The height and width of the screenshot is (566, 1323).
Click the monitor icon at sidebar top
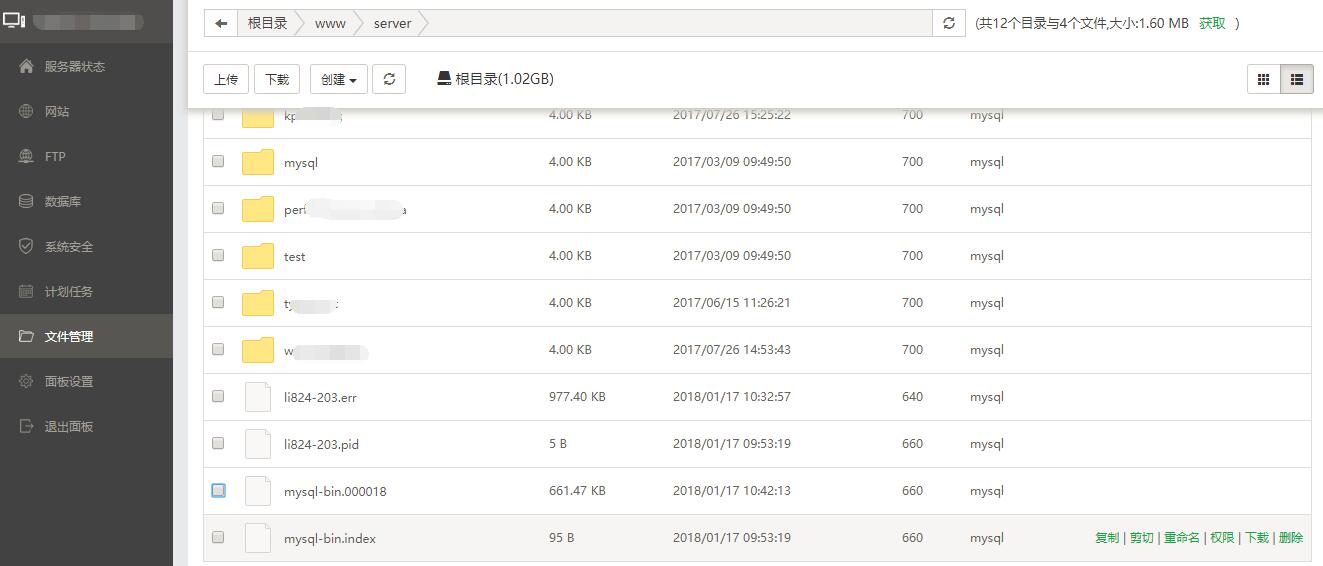(14, 19)
